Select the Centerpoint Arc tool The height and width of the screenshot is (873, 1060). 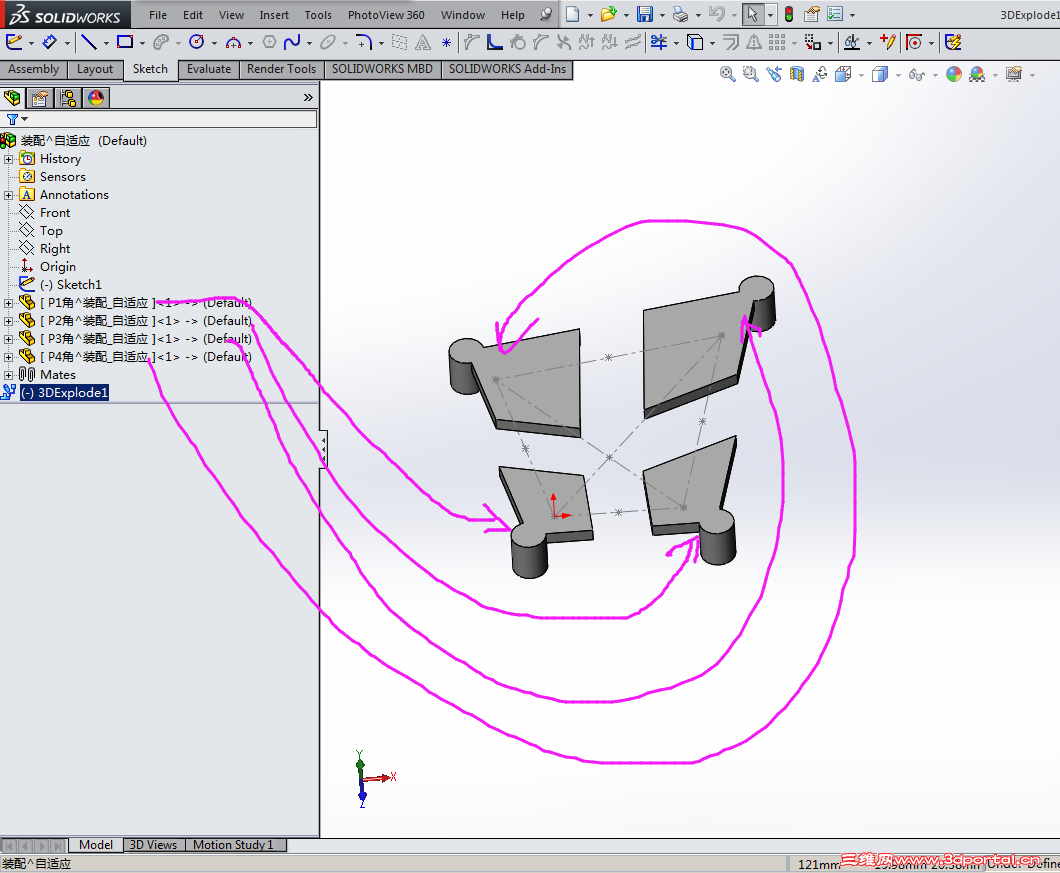pos(233,43)
